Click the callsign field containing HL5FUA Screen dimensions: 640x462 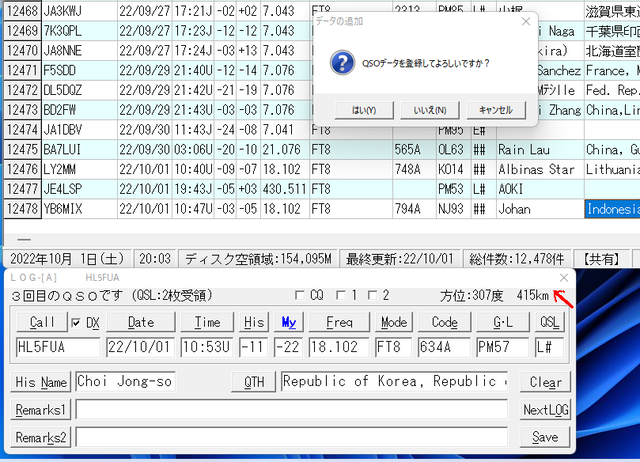point(58,347)
